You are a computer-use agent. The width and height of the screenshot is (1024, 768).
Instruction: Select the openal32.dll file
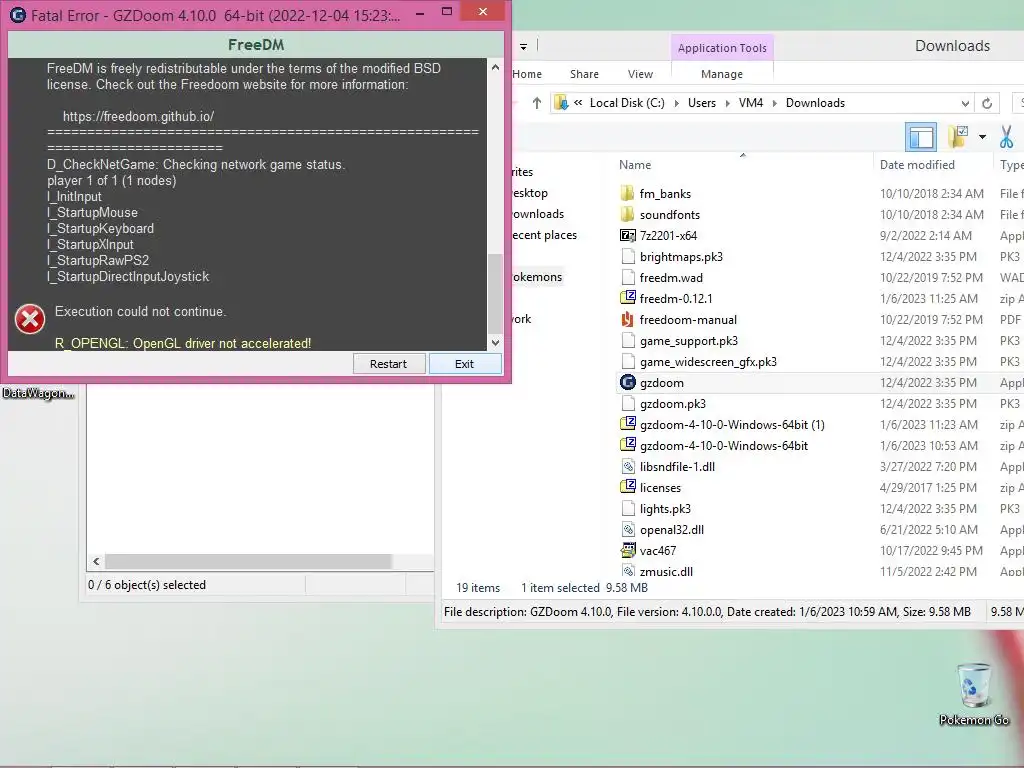point(671,530)
